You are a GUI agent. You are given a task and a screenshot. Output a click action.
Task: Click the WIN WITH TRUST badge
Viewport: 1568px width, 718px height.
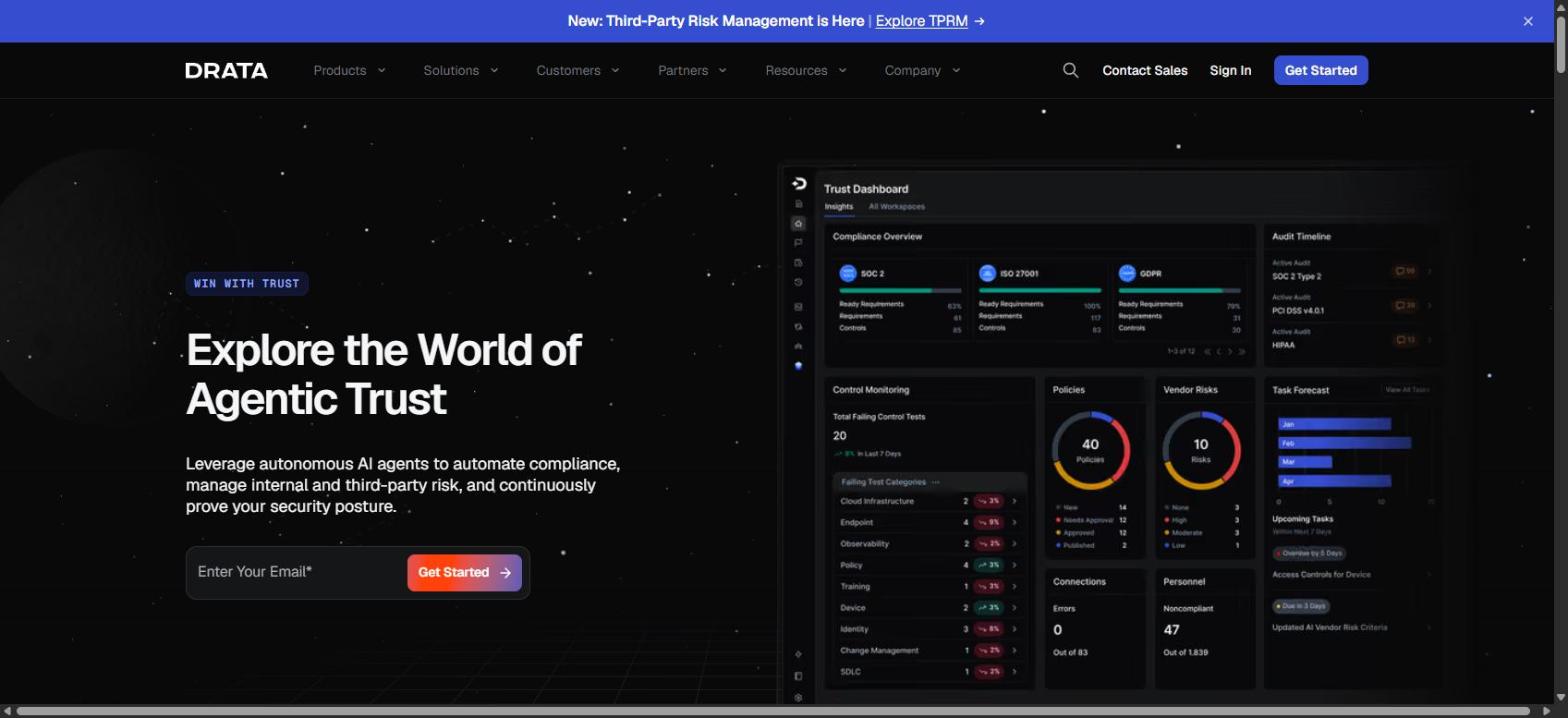[x=247, y=284]
